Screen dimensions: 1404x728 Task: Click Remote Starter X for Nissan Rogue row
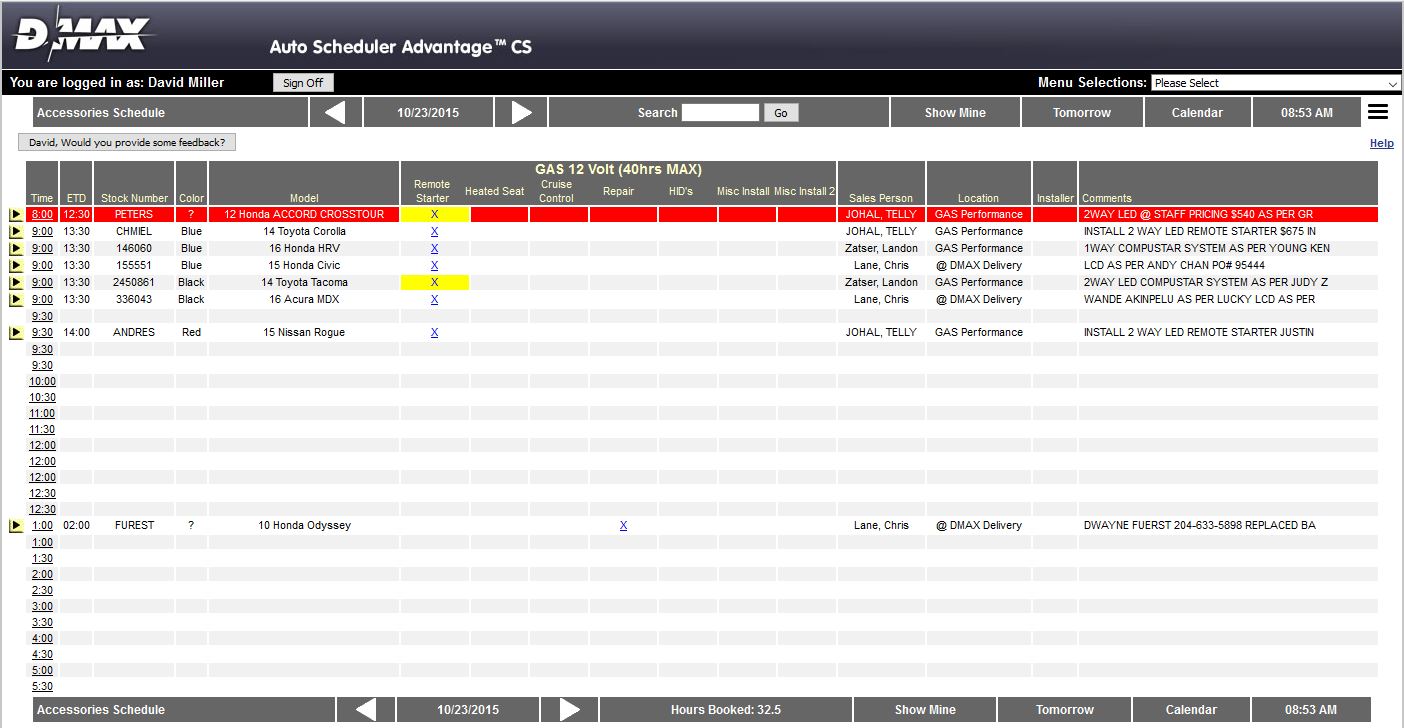[434, 332]
